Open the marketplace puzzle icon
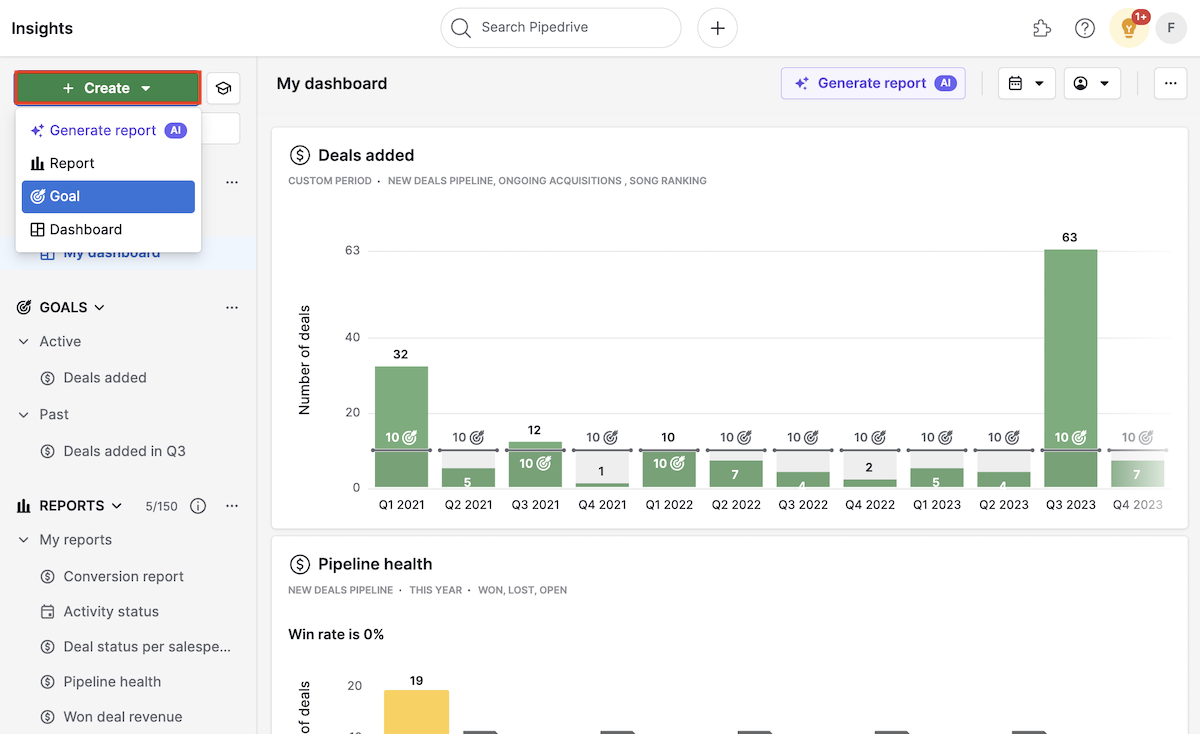The image size is (1200, 734). 1042,28
